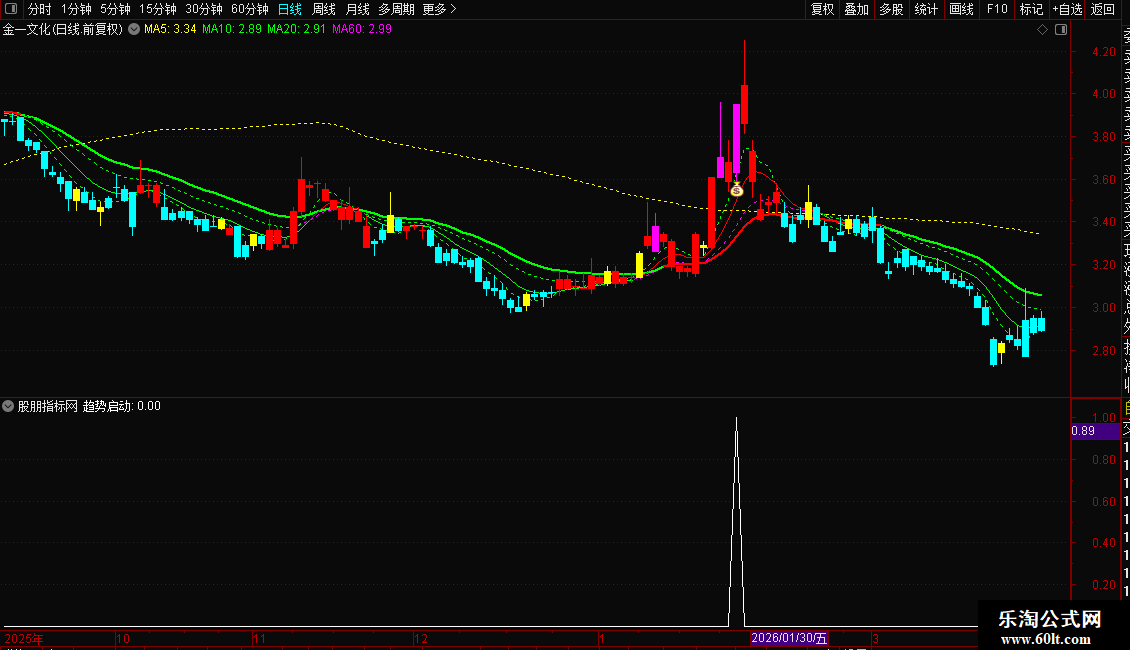1130x650 pixels.
Task: Click the money bag marker on candlestick
Action: coord(737,190)
